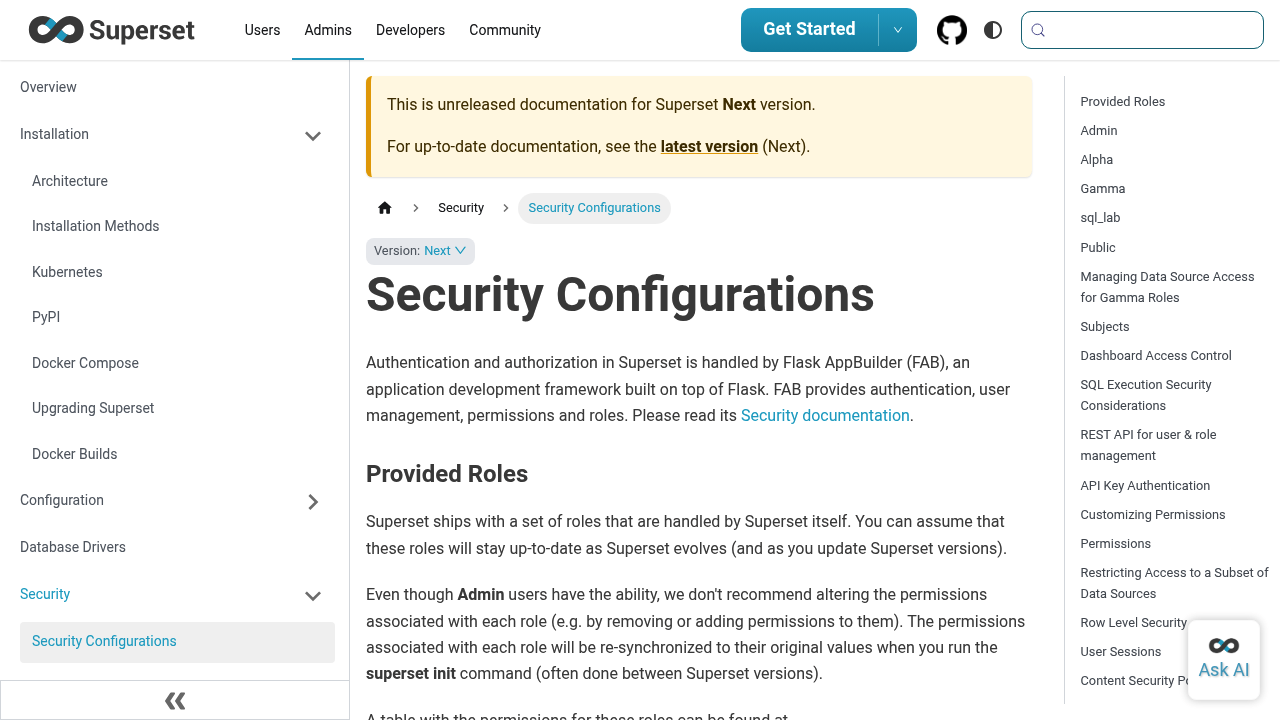Click the Security Configurations page heading

[620, 295]
